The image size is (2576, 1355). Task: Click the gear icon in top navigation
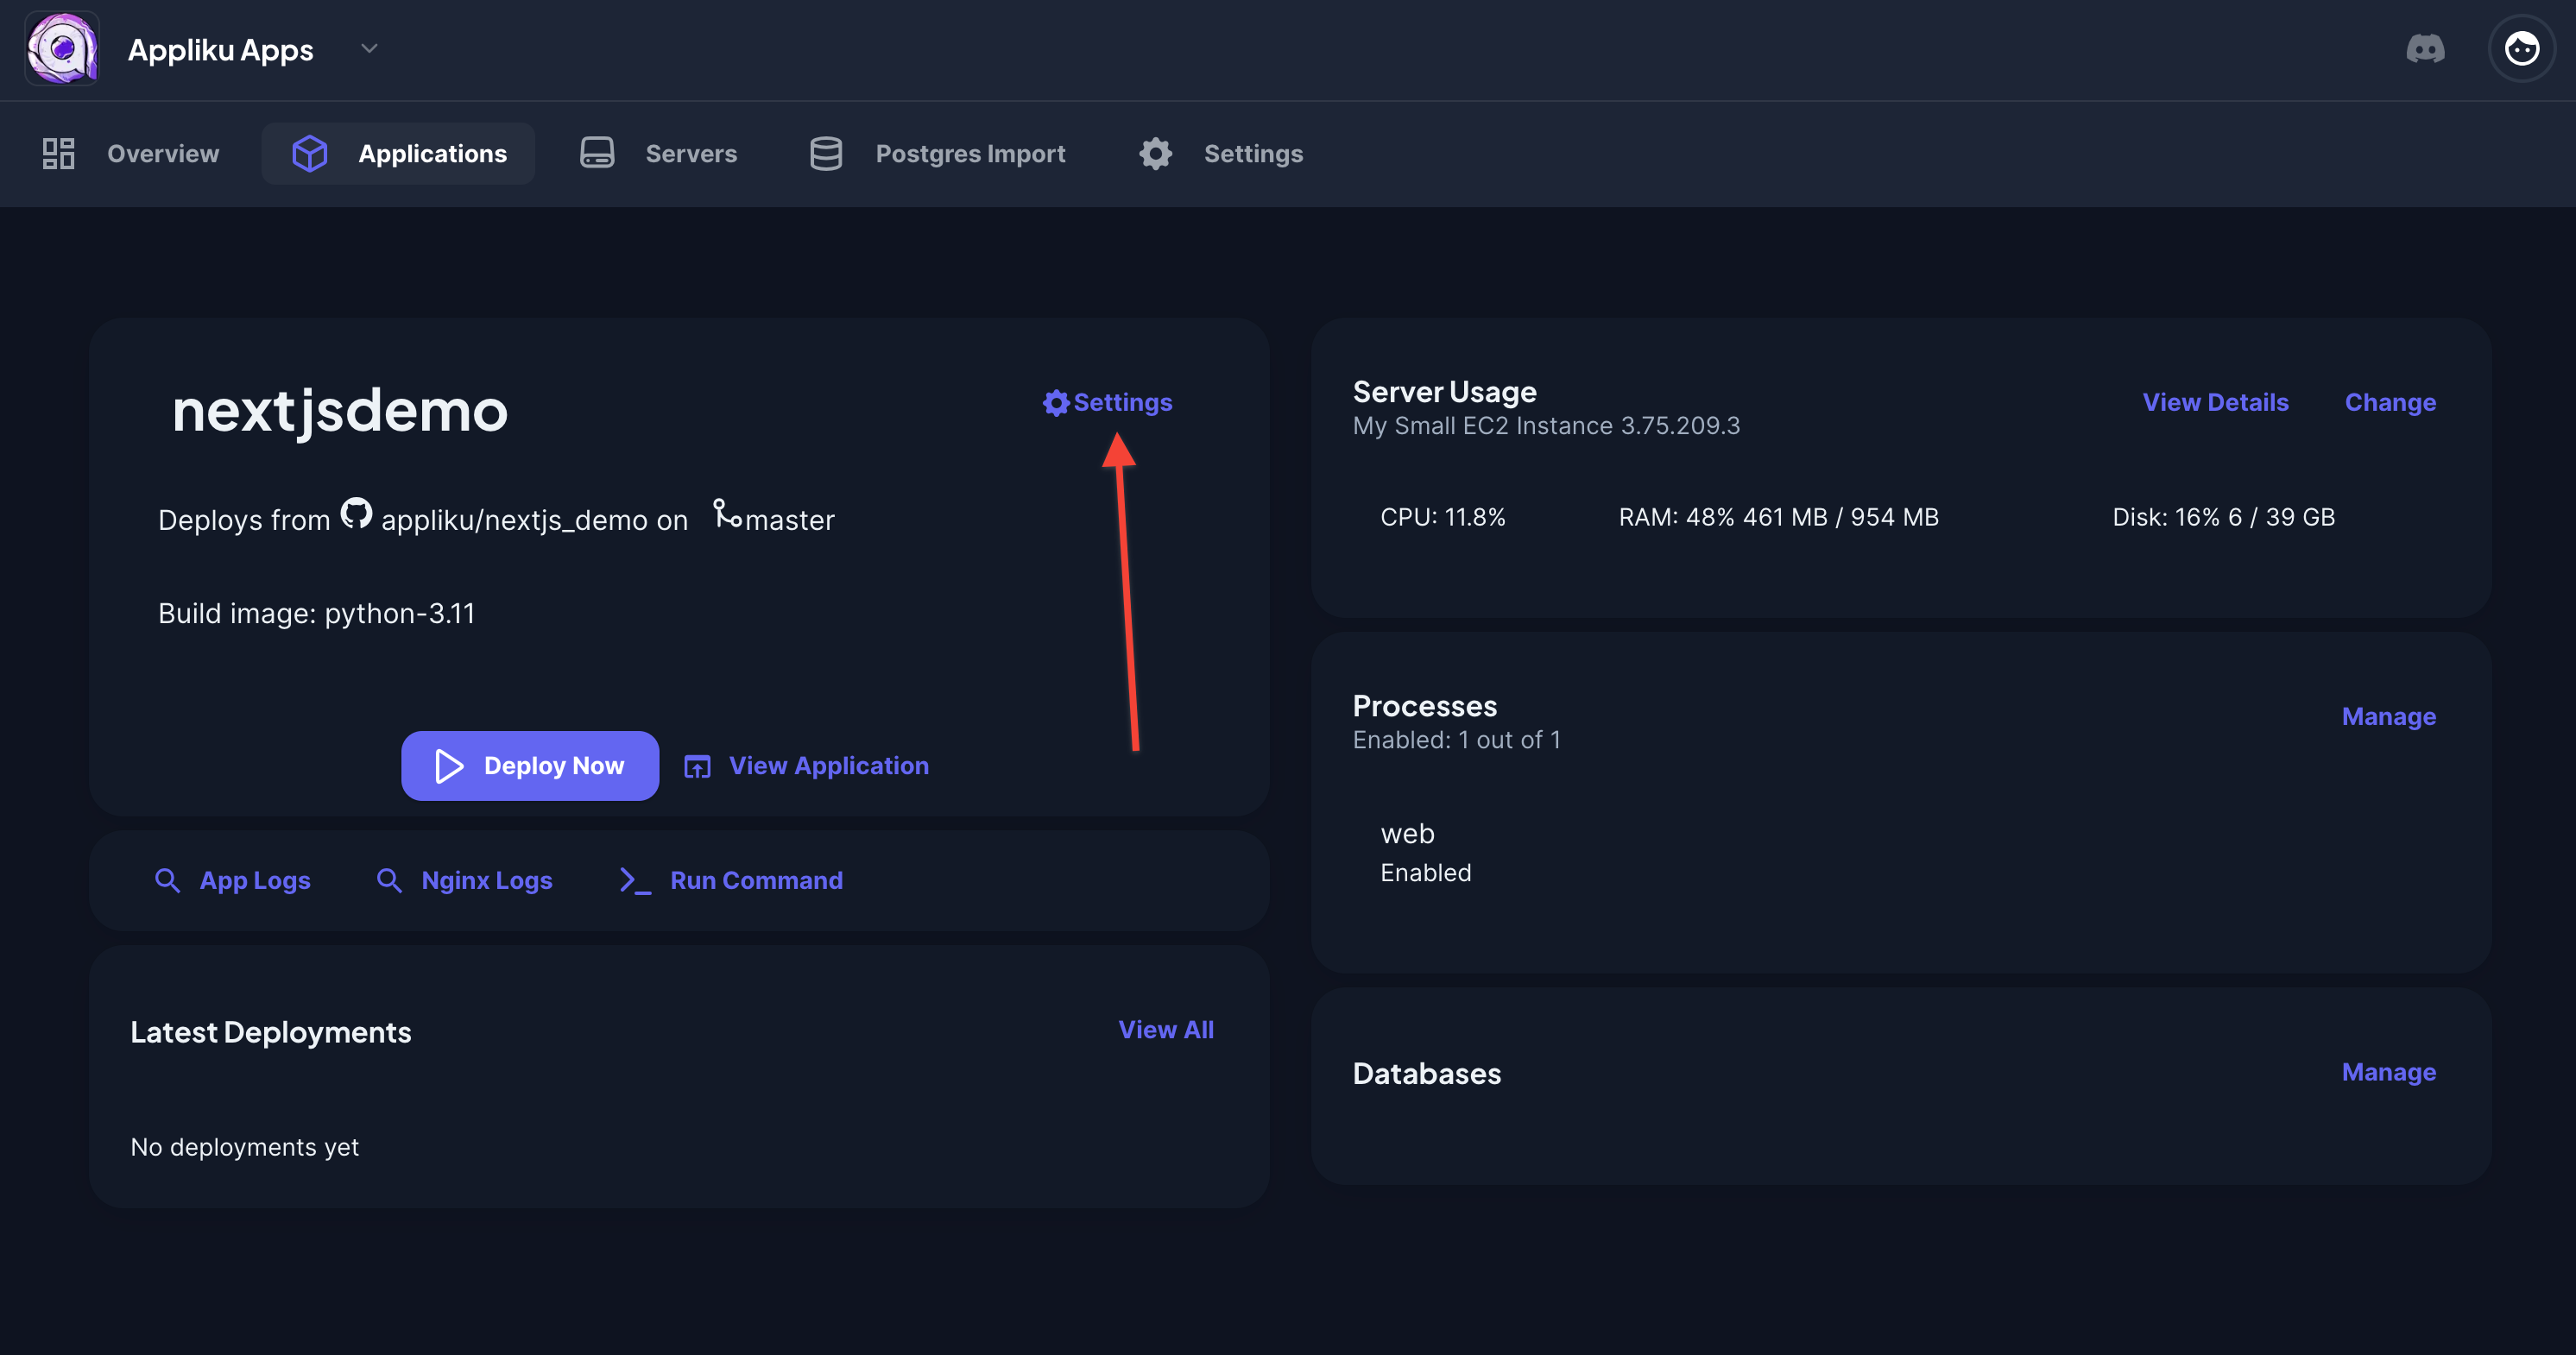tap(1156, 153)
